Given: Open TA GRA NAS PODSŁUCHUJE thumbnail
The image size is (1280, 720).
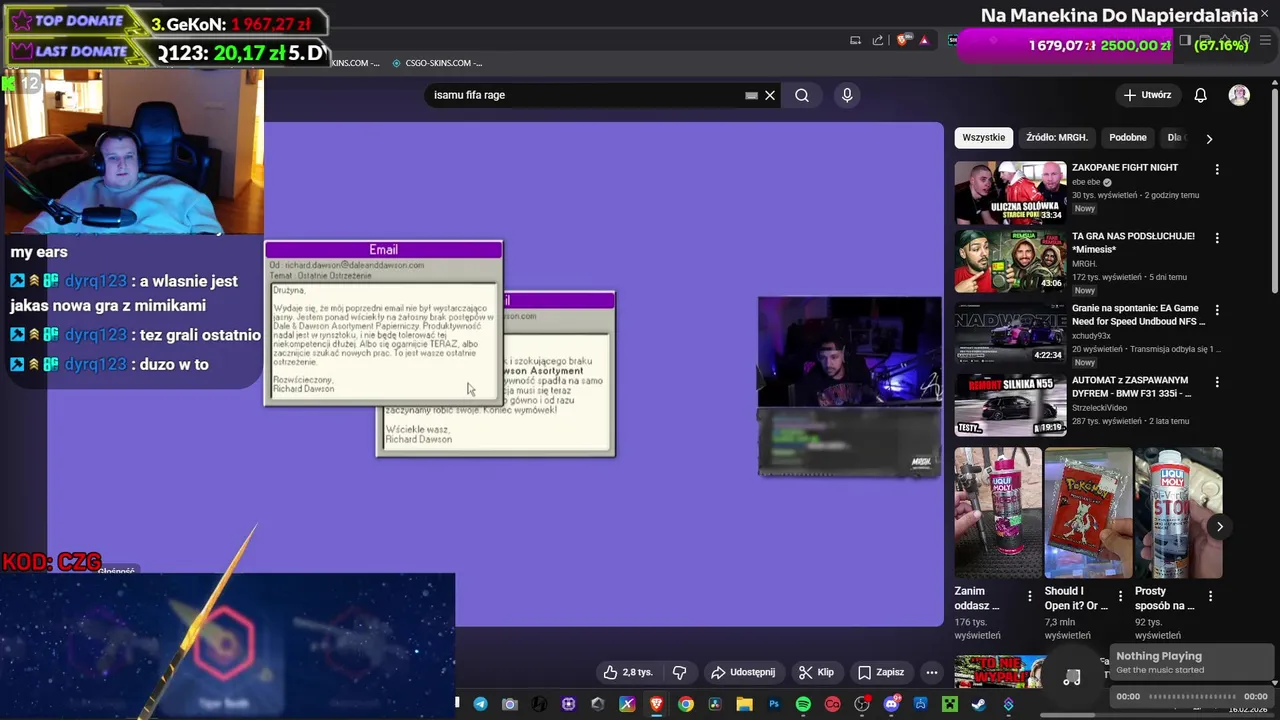Looking at the screenshot, I should point(1010,262).
